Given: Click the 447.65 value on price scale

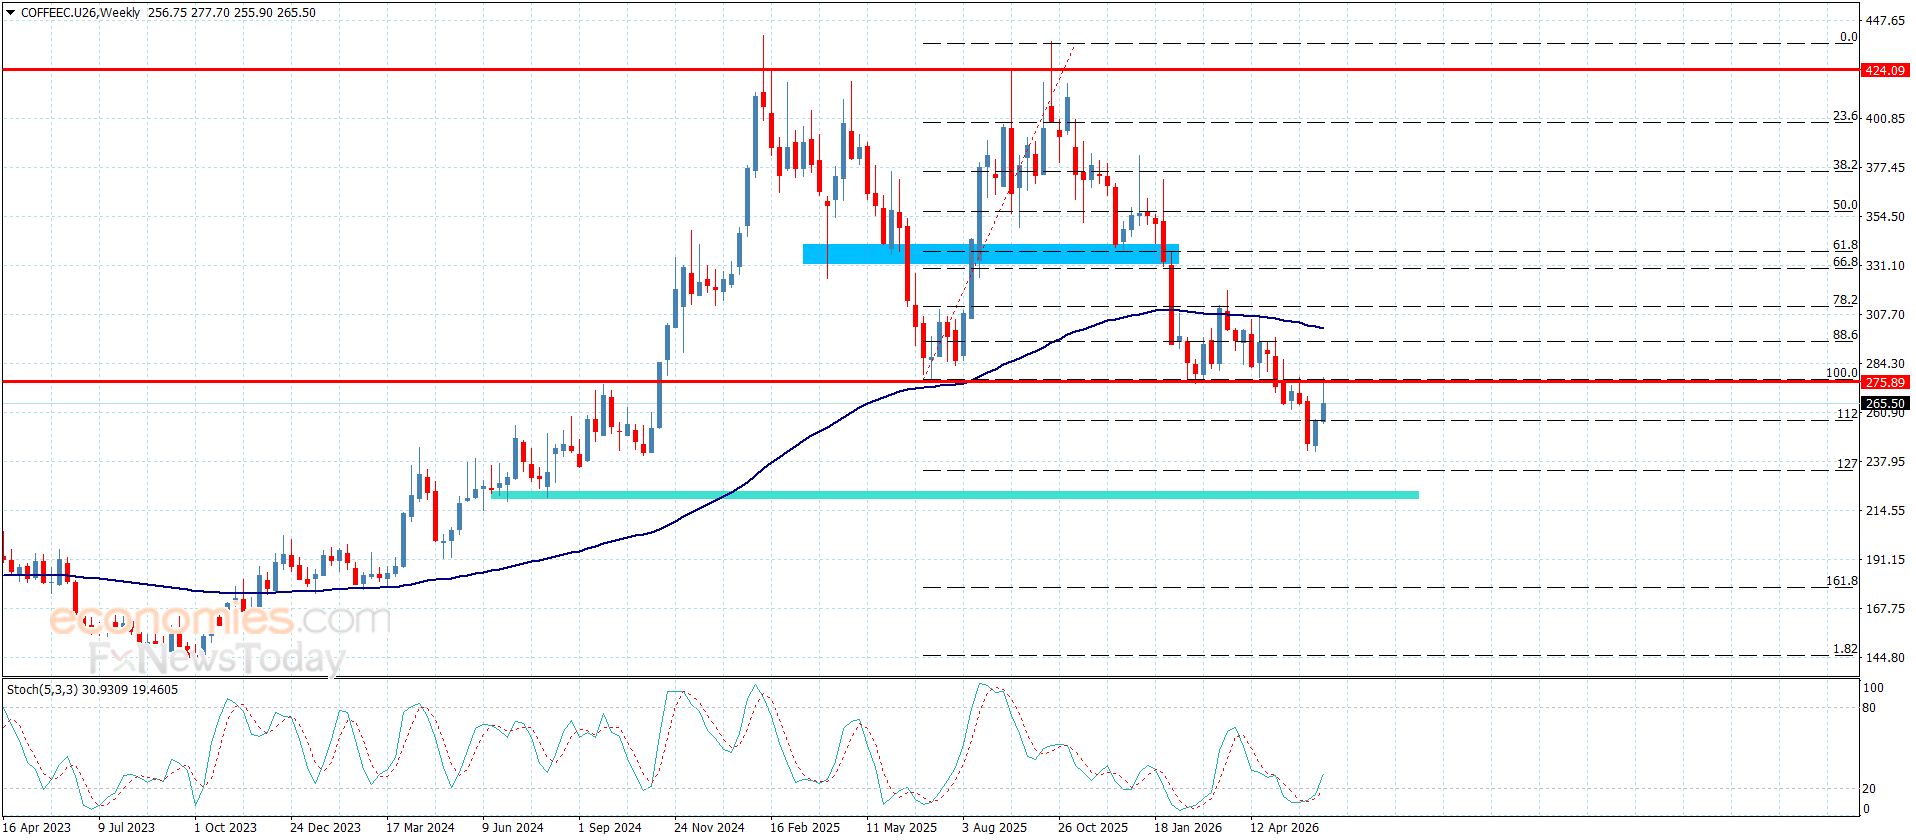Looking at the screenshot, I should tap(1885, 21).
